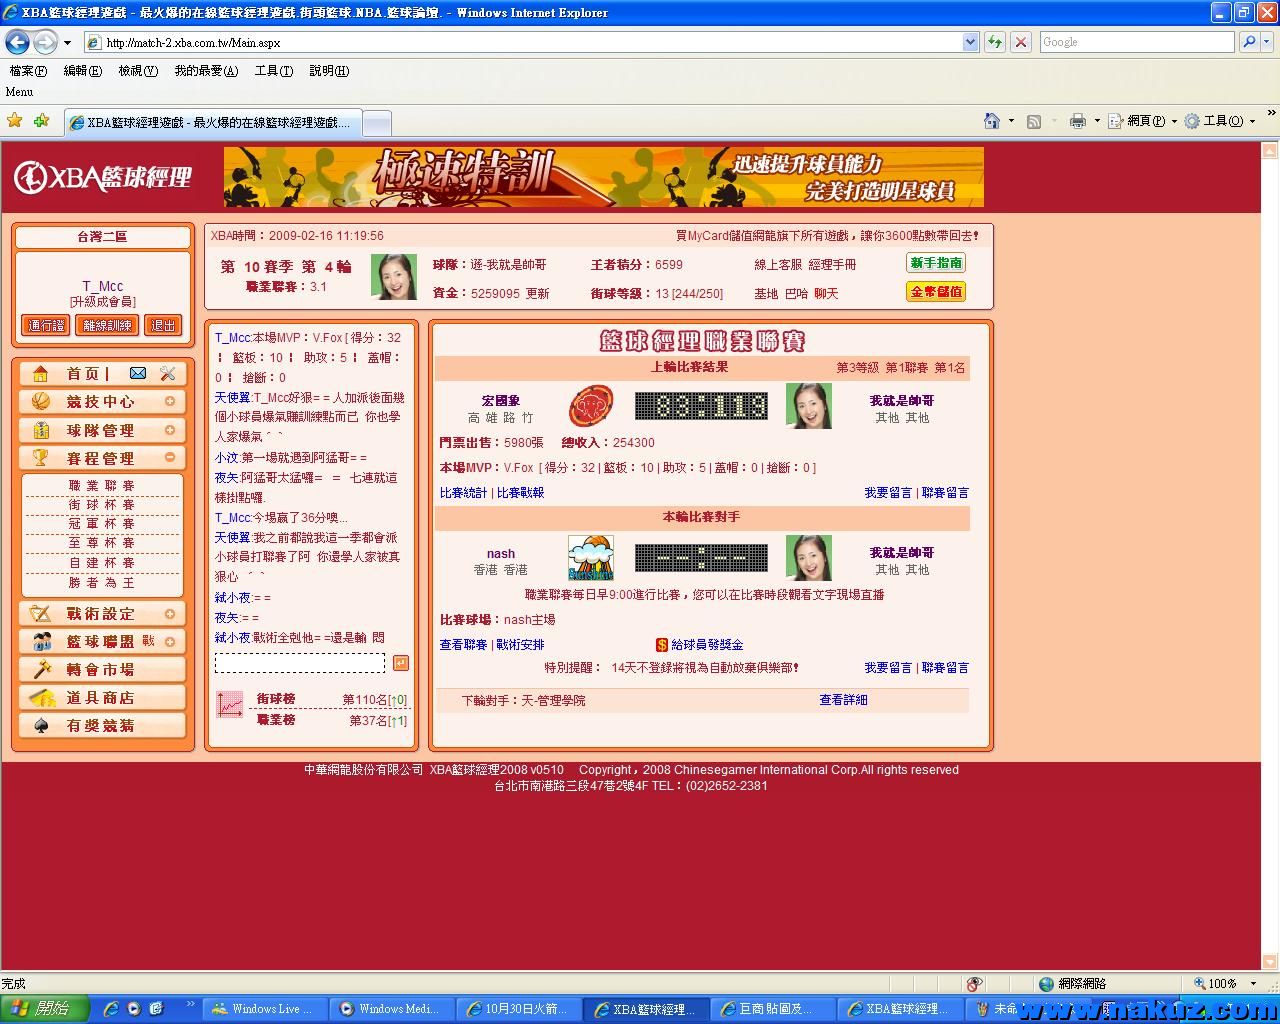Focus the chat message input box
The height and width of the screenshot is (1024, 1280).
(x=300, y=663)
